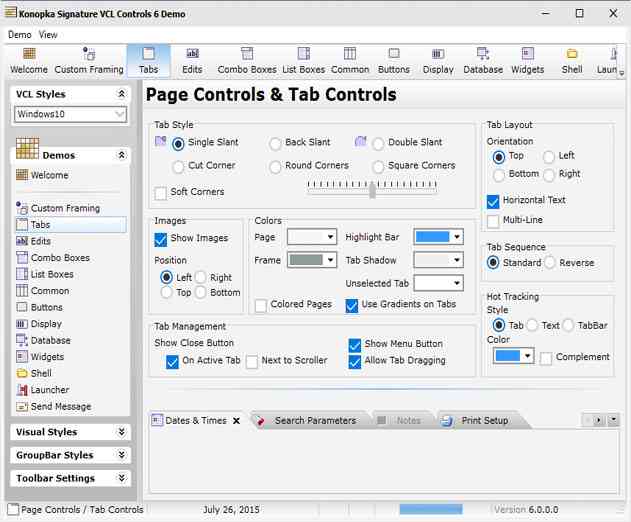This screenshot has height=522, width=631.
Task: Select Welcome in the Demos sidebar
Action: pyautogui.click(x=42, y=175)
